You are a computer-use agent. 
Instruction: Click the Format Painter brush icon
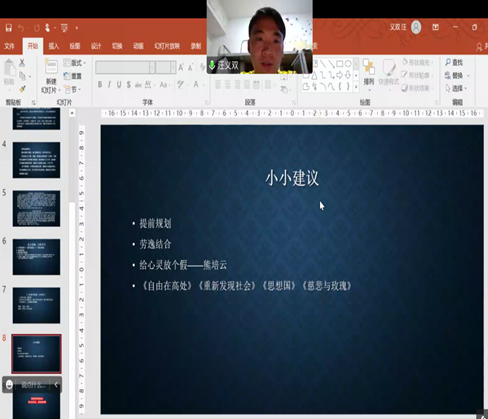point(22,89)
